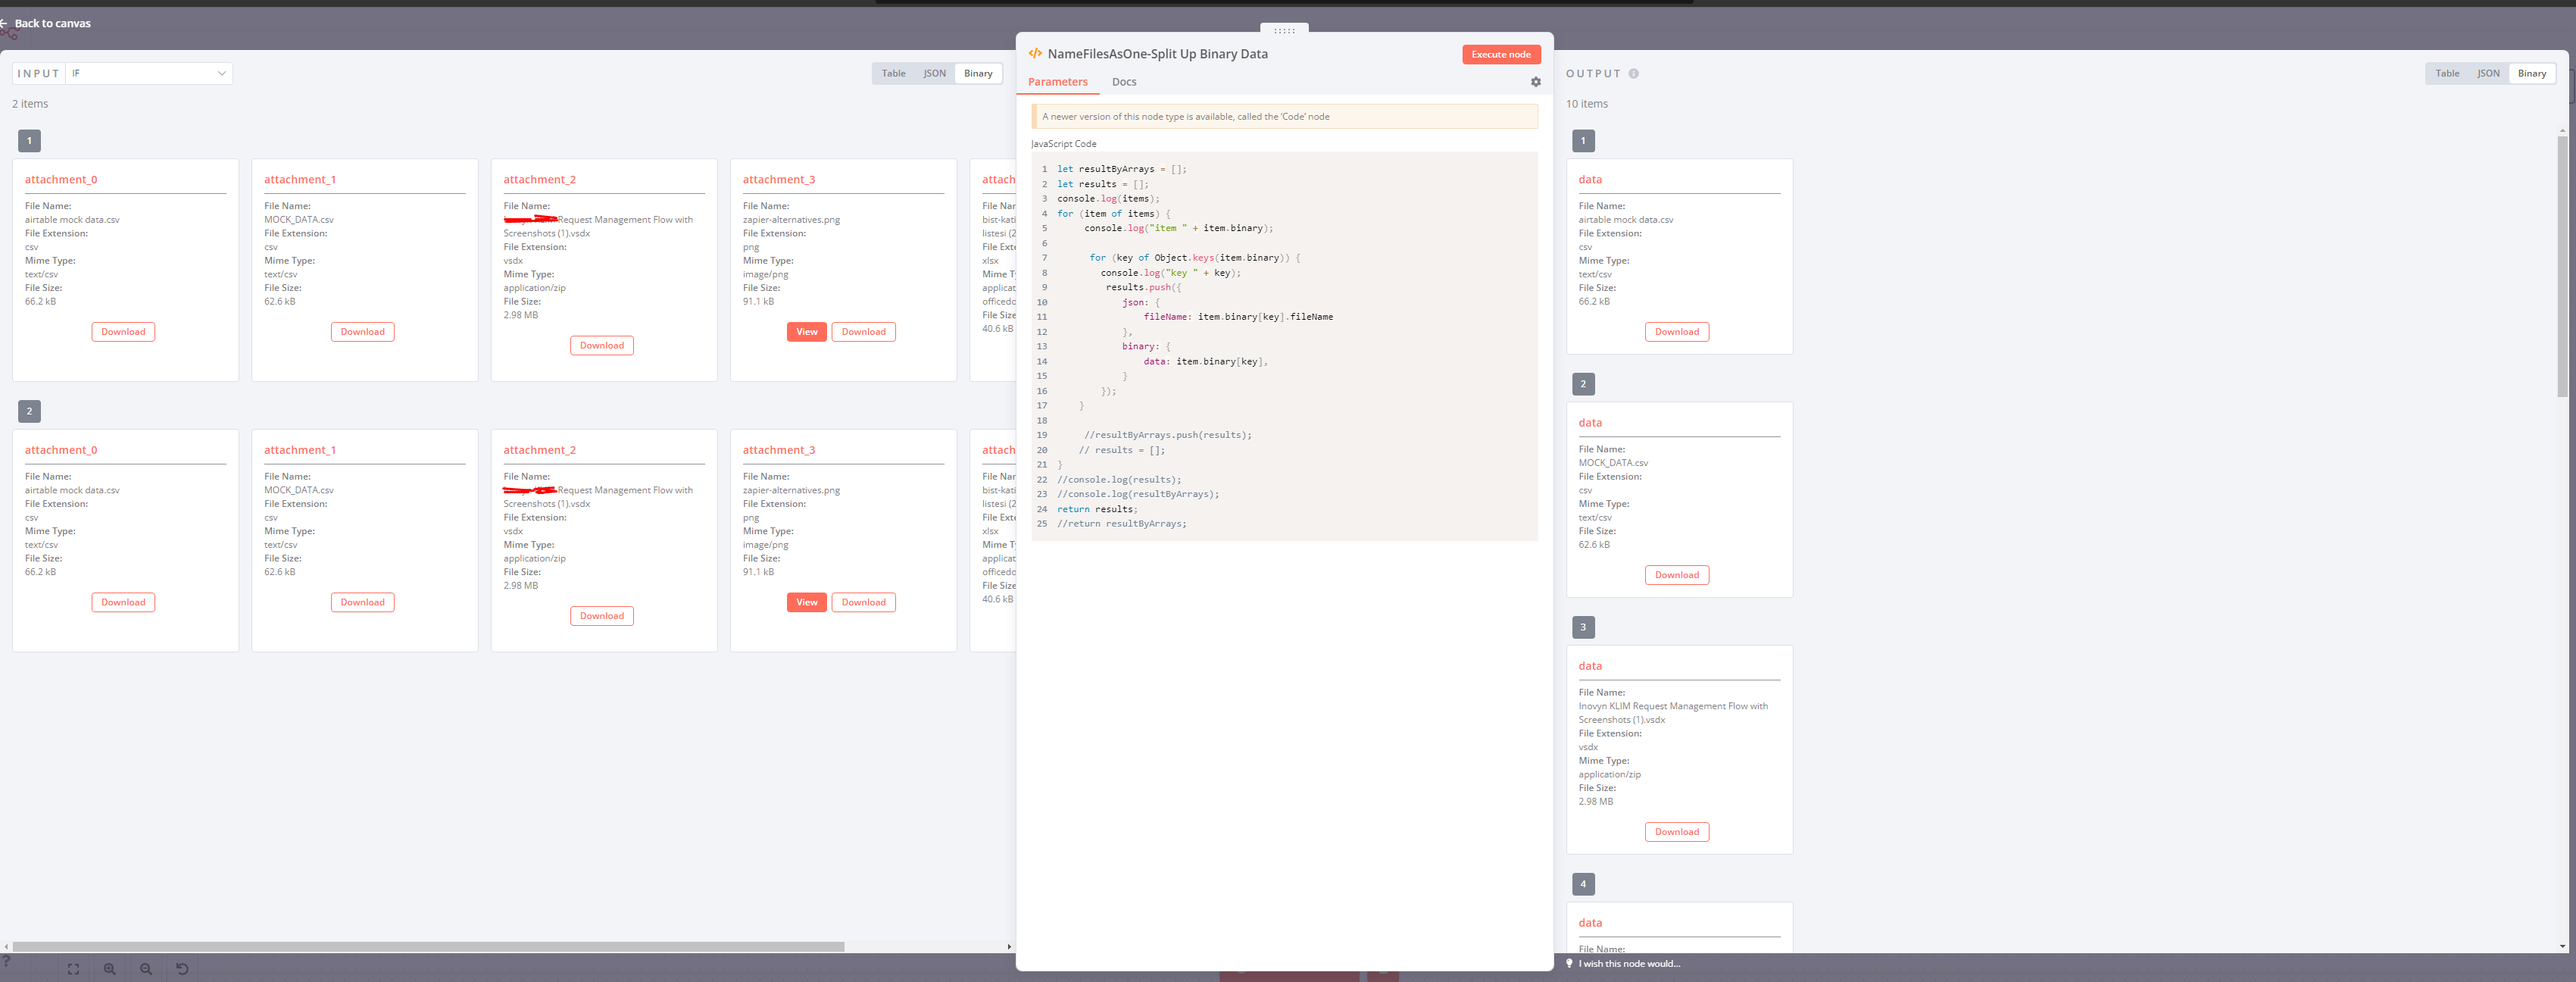Click the reset zoom icon
The width and height of the screenshot is (2576, 982).
(x=182, y=968)
